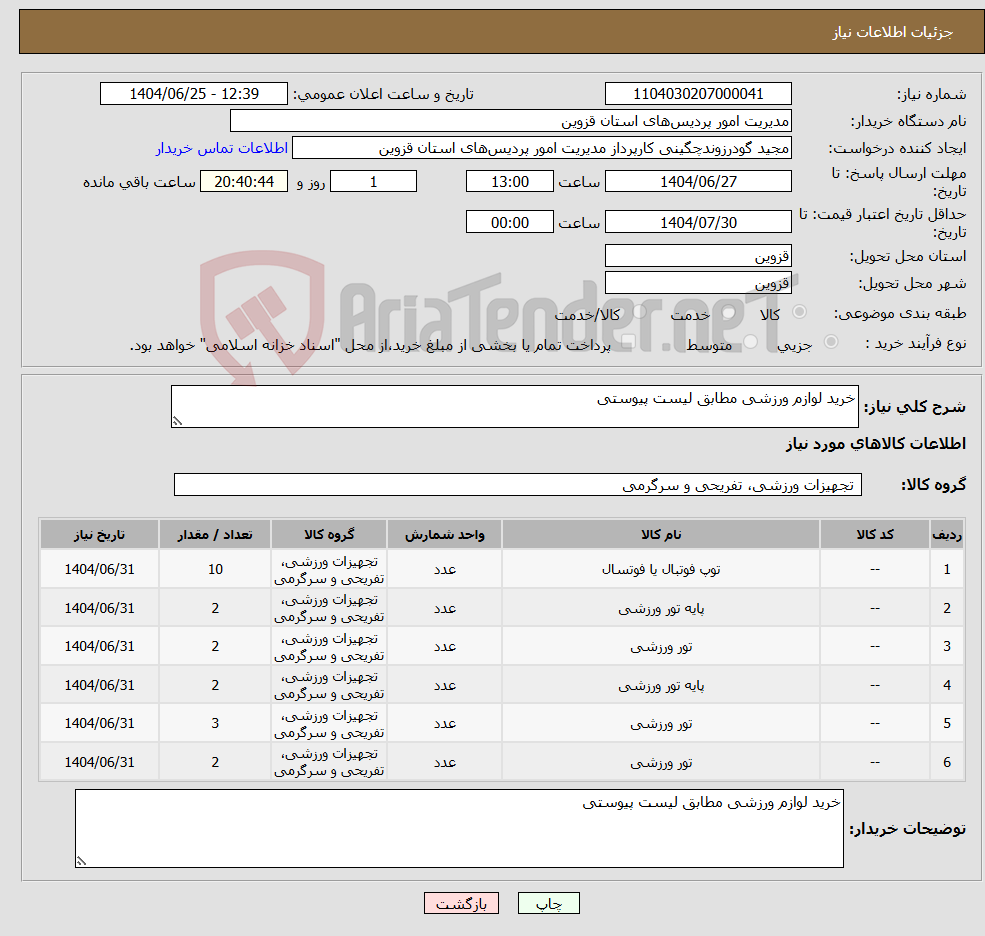Click the countdown timer showing 20:40:44
985x936 pixels.
point(241,181)
